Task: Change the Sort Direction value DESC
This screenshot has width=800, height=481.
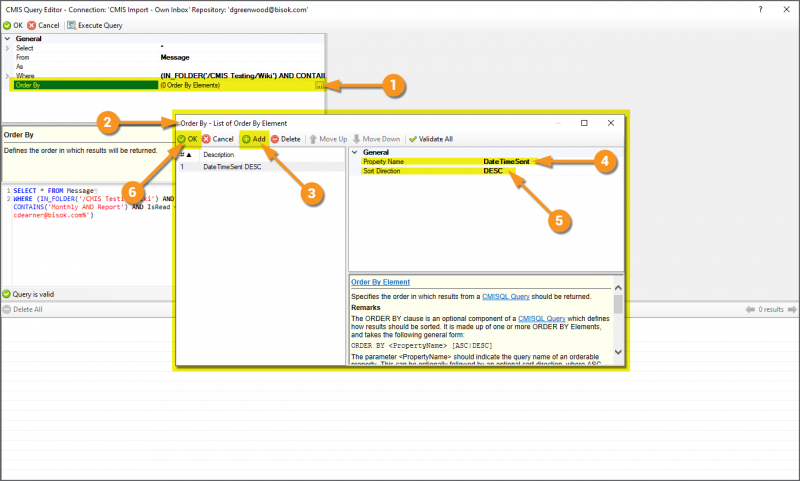Action: tap(493, 171)
